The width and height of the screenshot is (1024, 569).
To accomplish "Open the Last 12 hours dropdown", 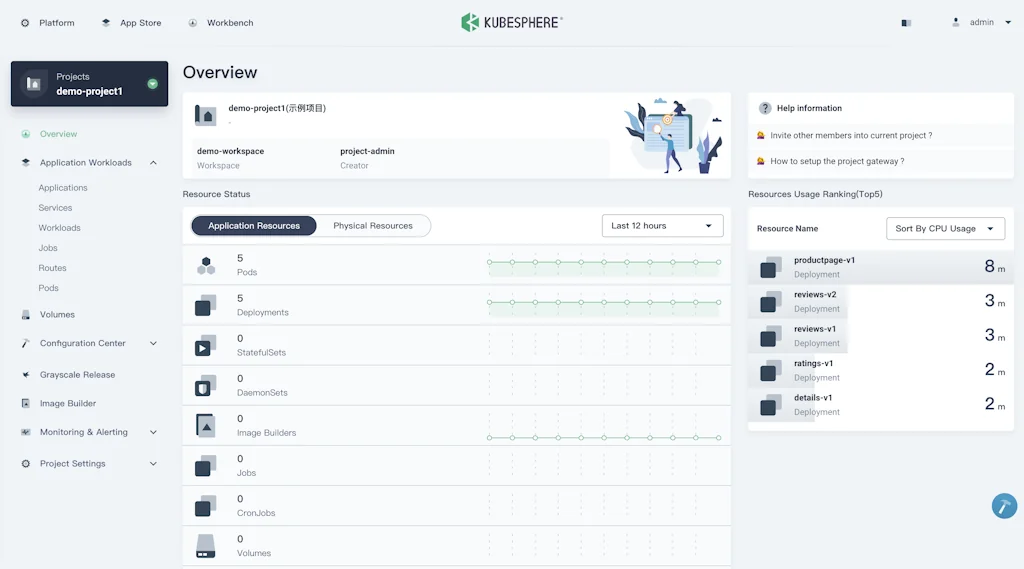I will coord(662,226).
